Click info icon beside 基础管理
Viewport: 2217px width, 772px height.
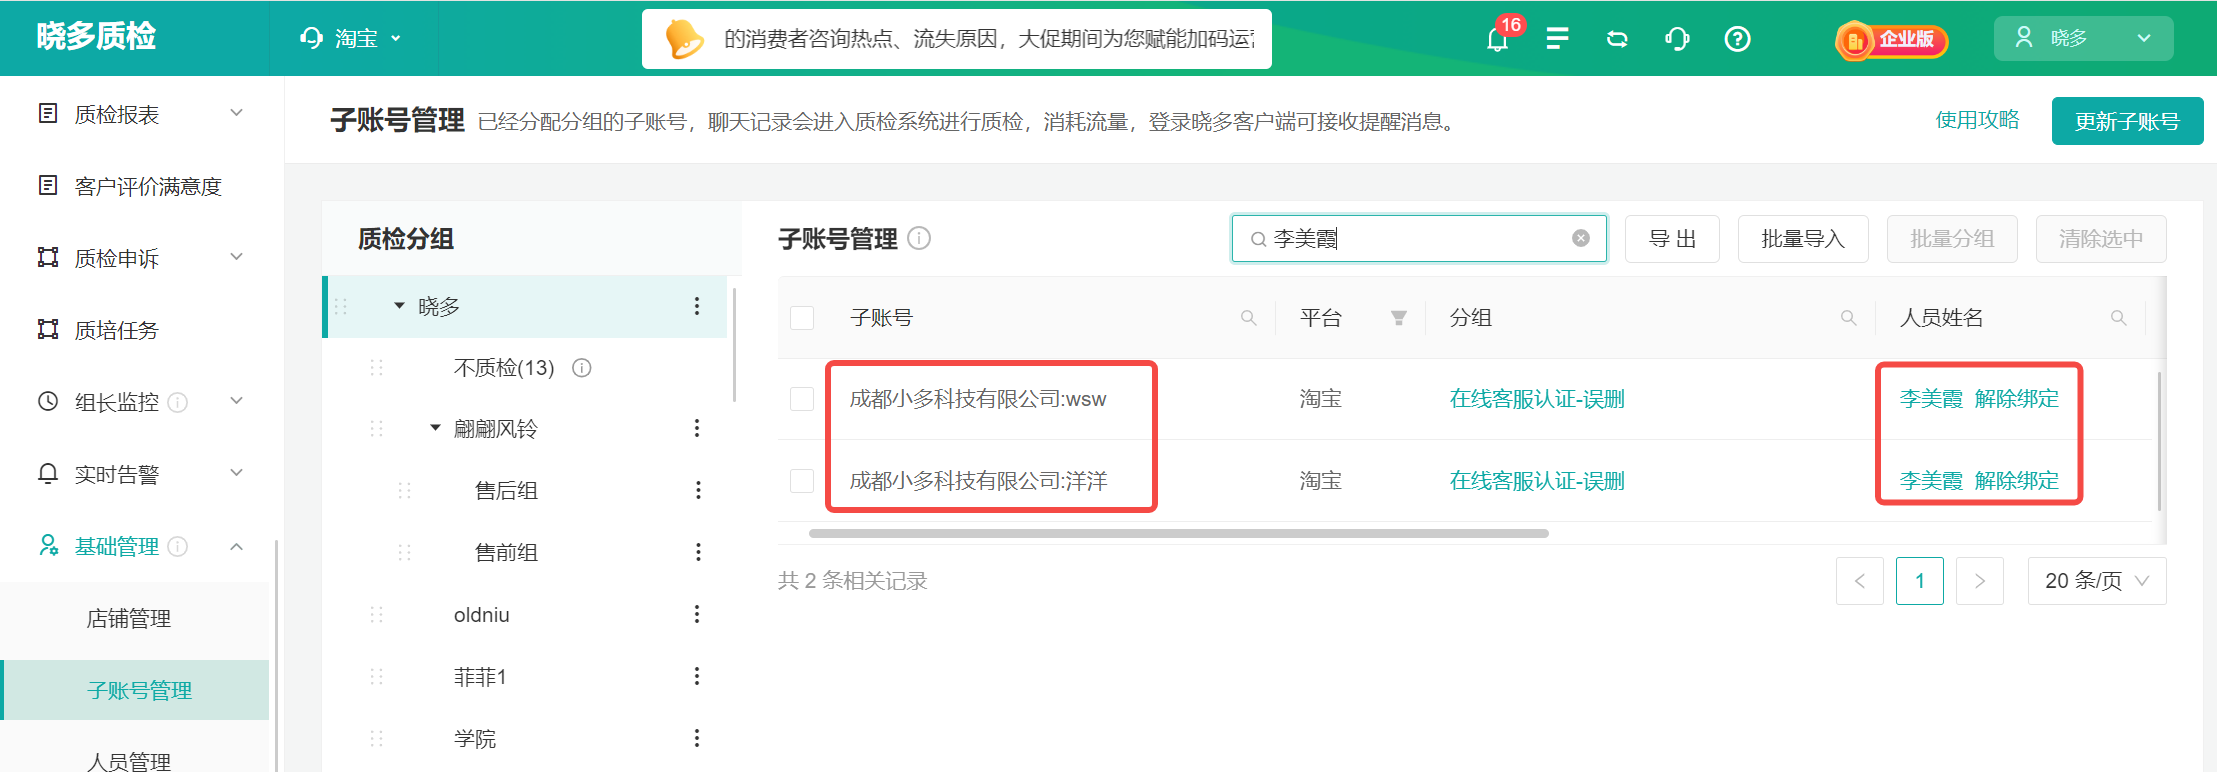[178, 546]
